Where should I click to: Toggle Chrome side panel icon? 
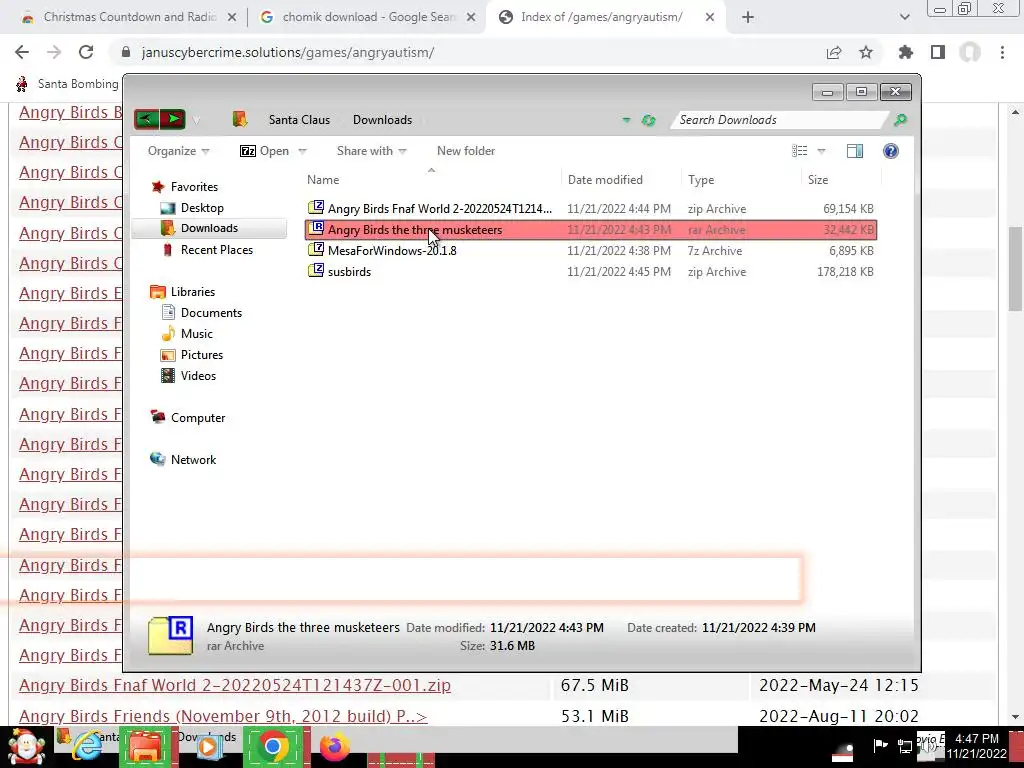938,52
